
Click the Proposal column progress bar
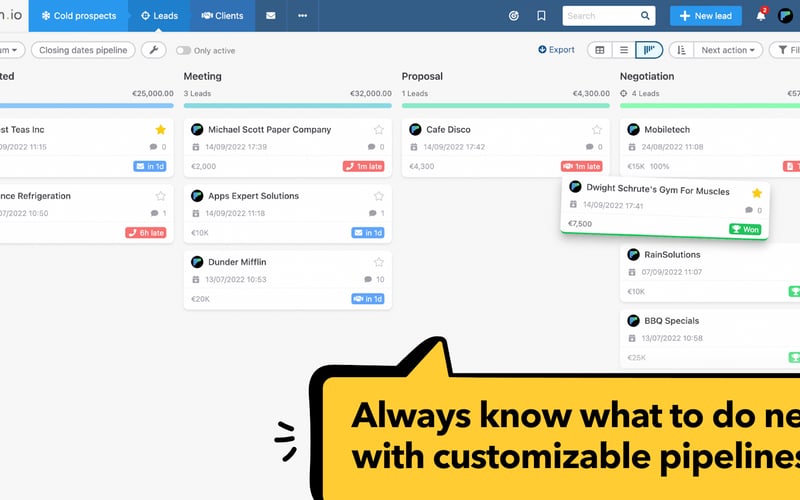coord(506,106)
